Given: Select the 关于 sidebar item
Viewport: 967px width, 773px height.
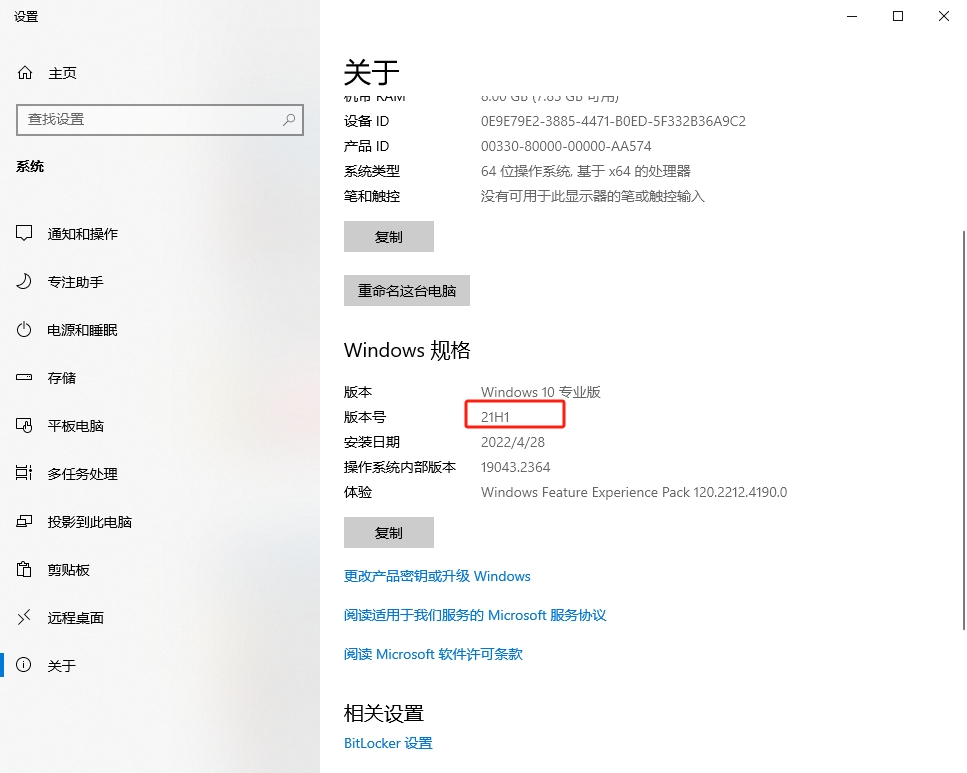Looking at the screenshot, I should (62, 665).
